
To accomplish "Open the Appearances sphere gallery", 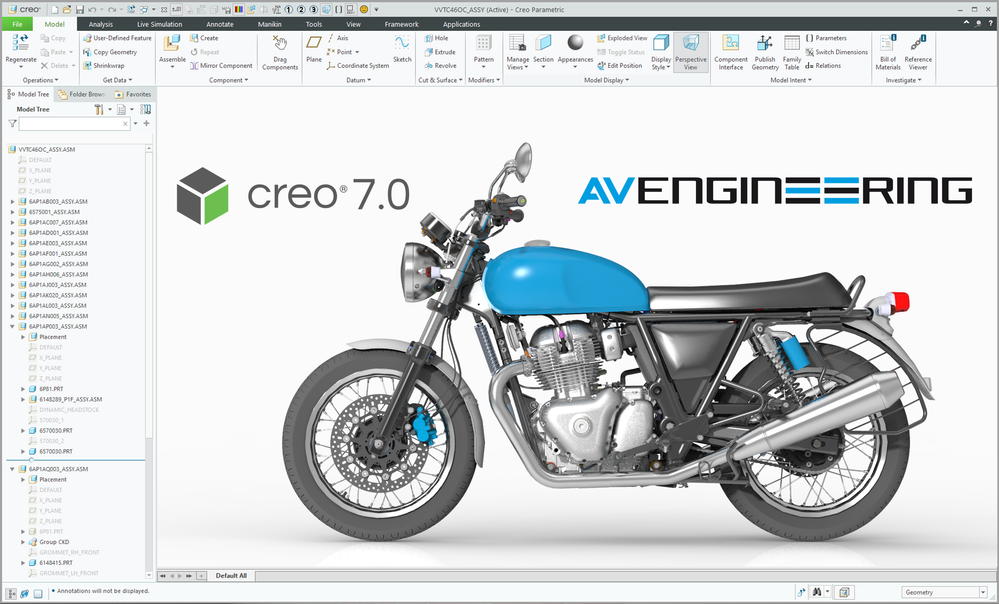I will point(575,42).
